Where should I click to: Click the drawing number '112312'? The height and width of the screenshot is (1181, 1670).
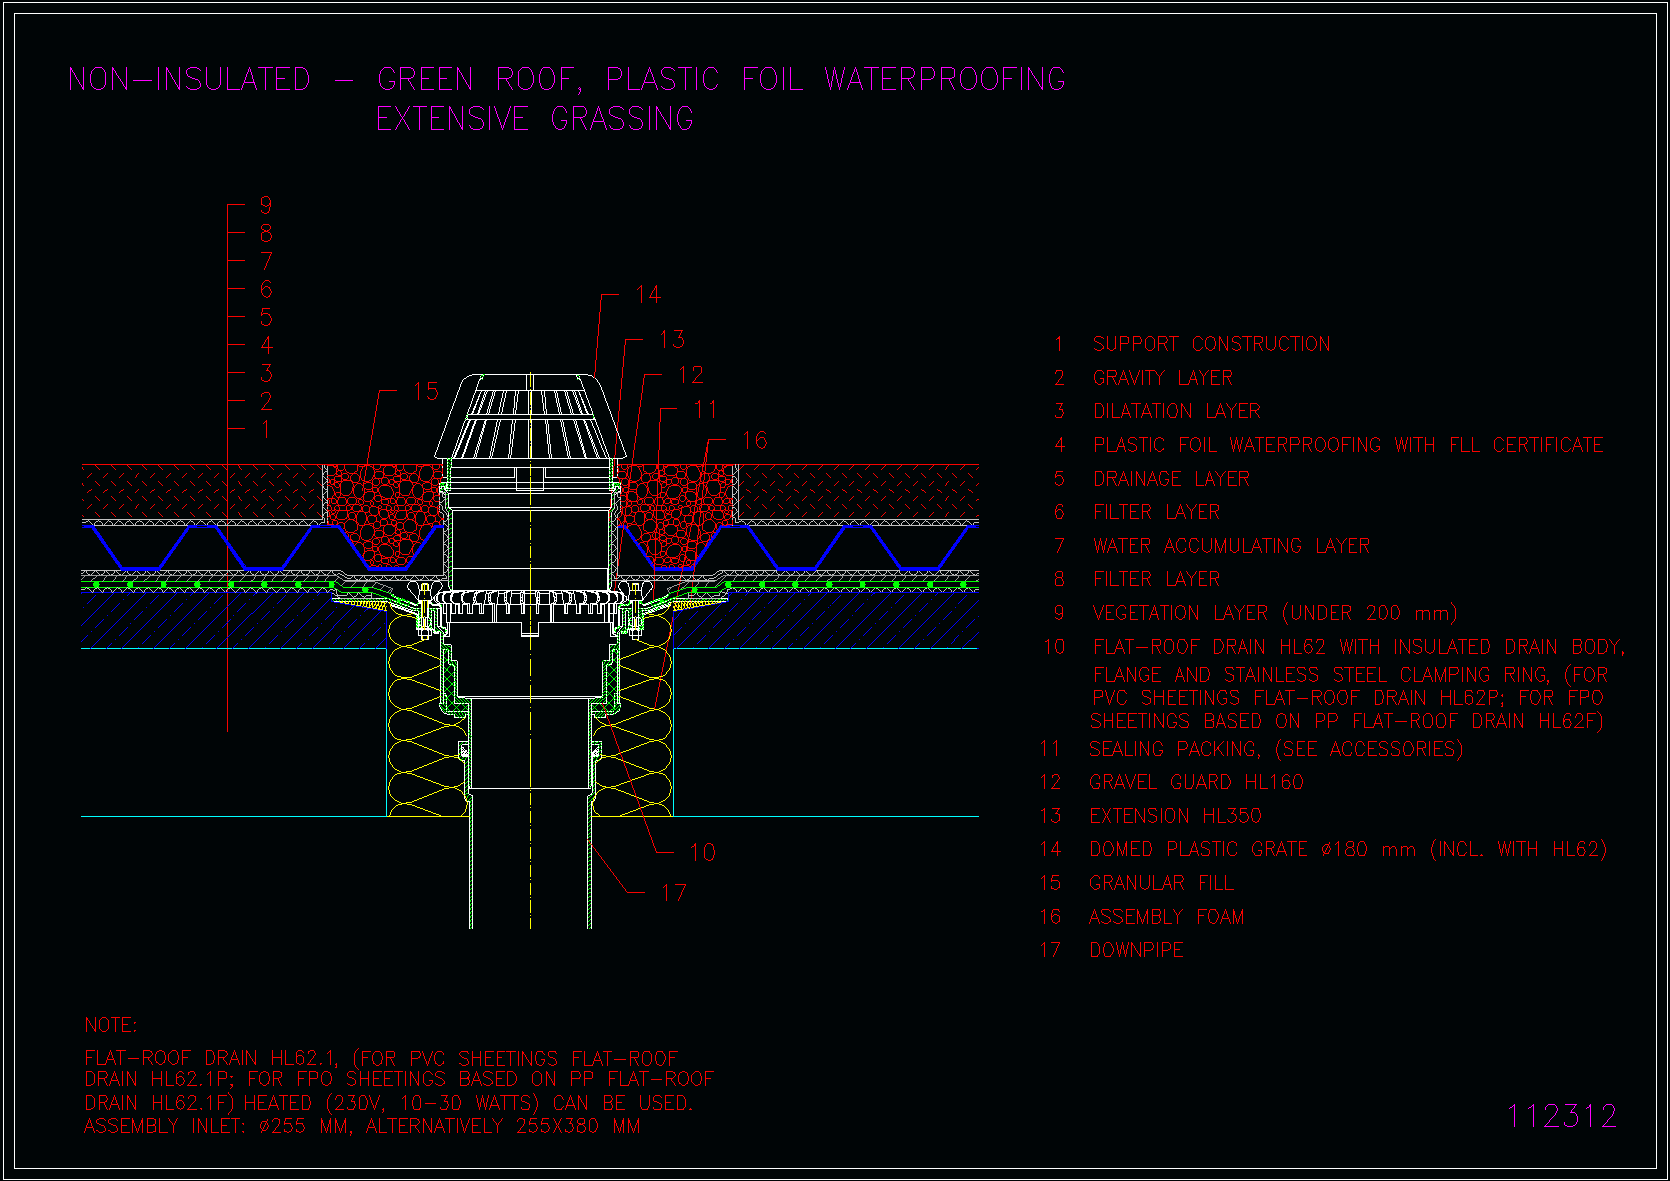[1562, 1116]
